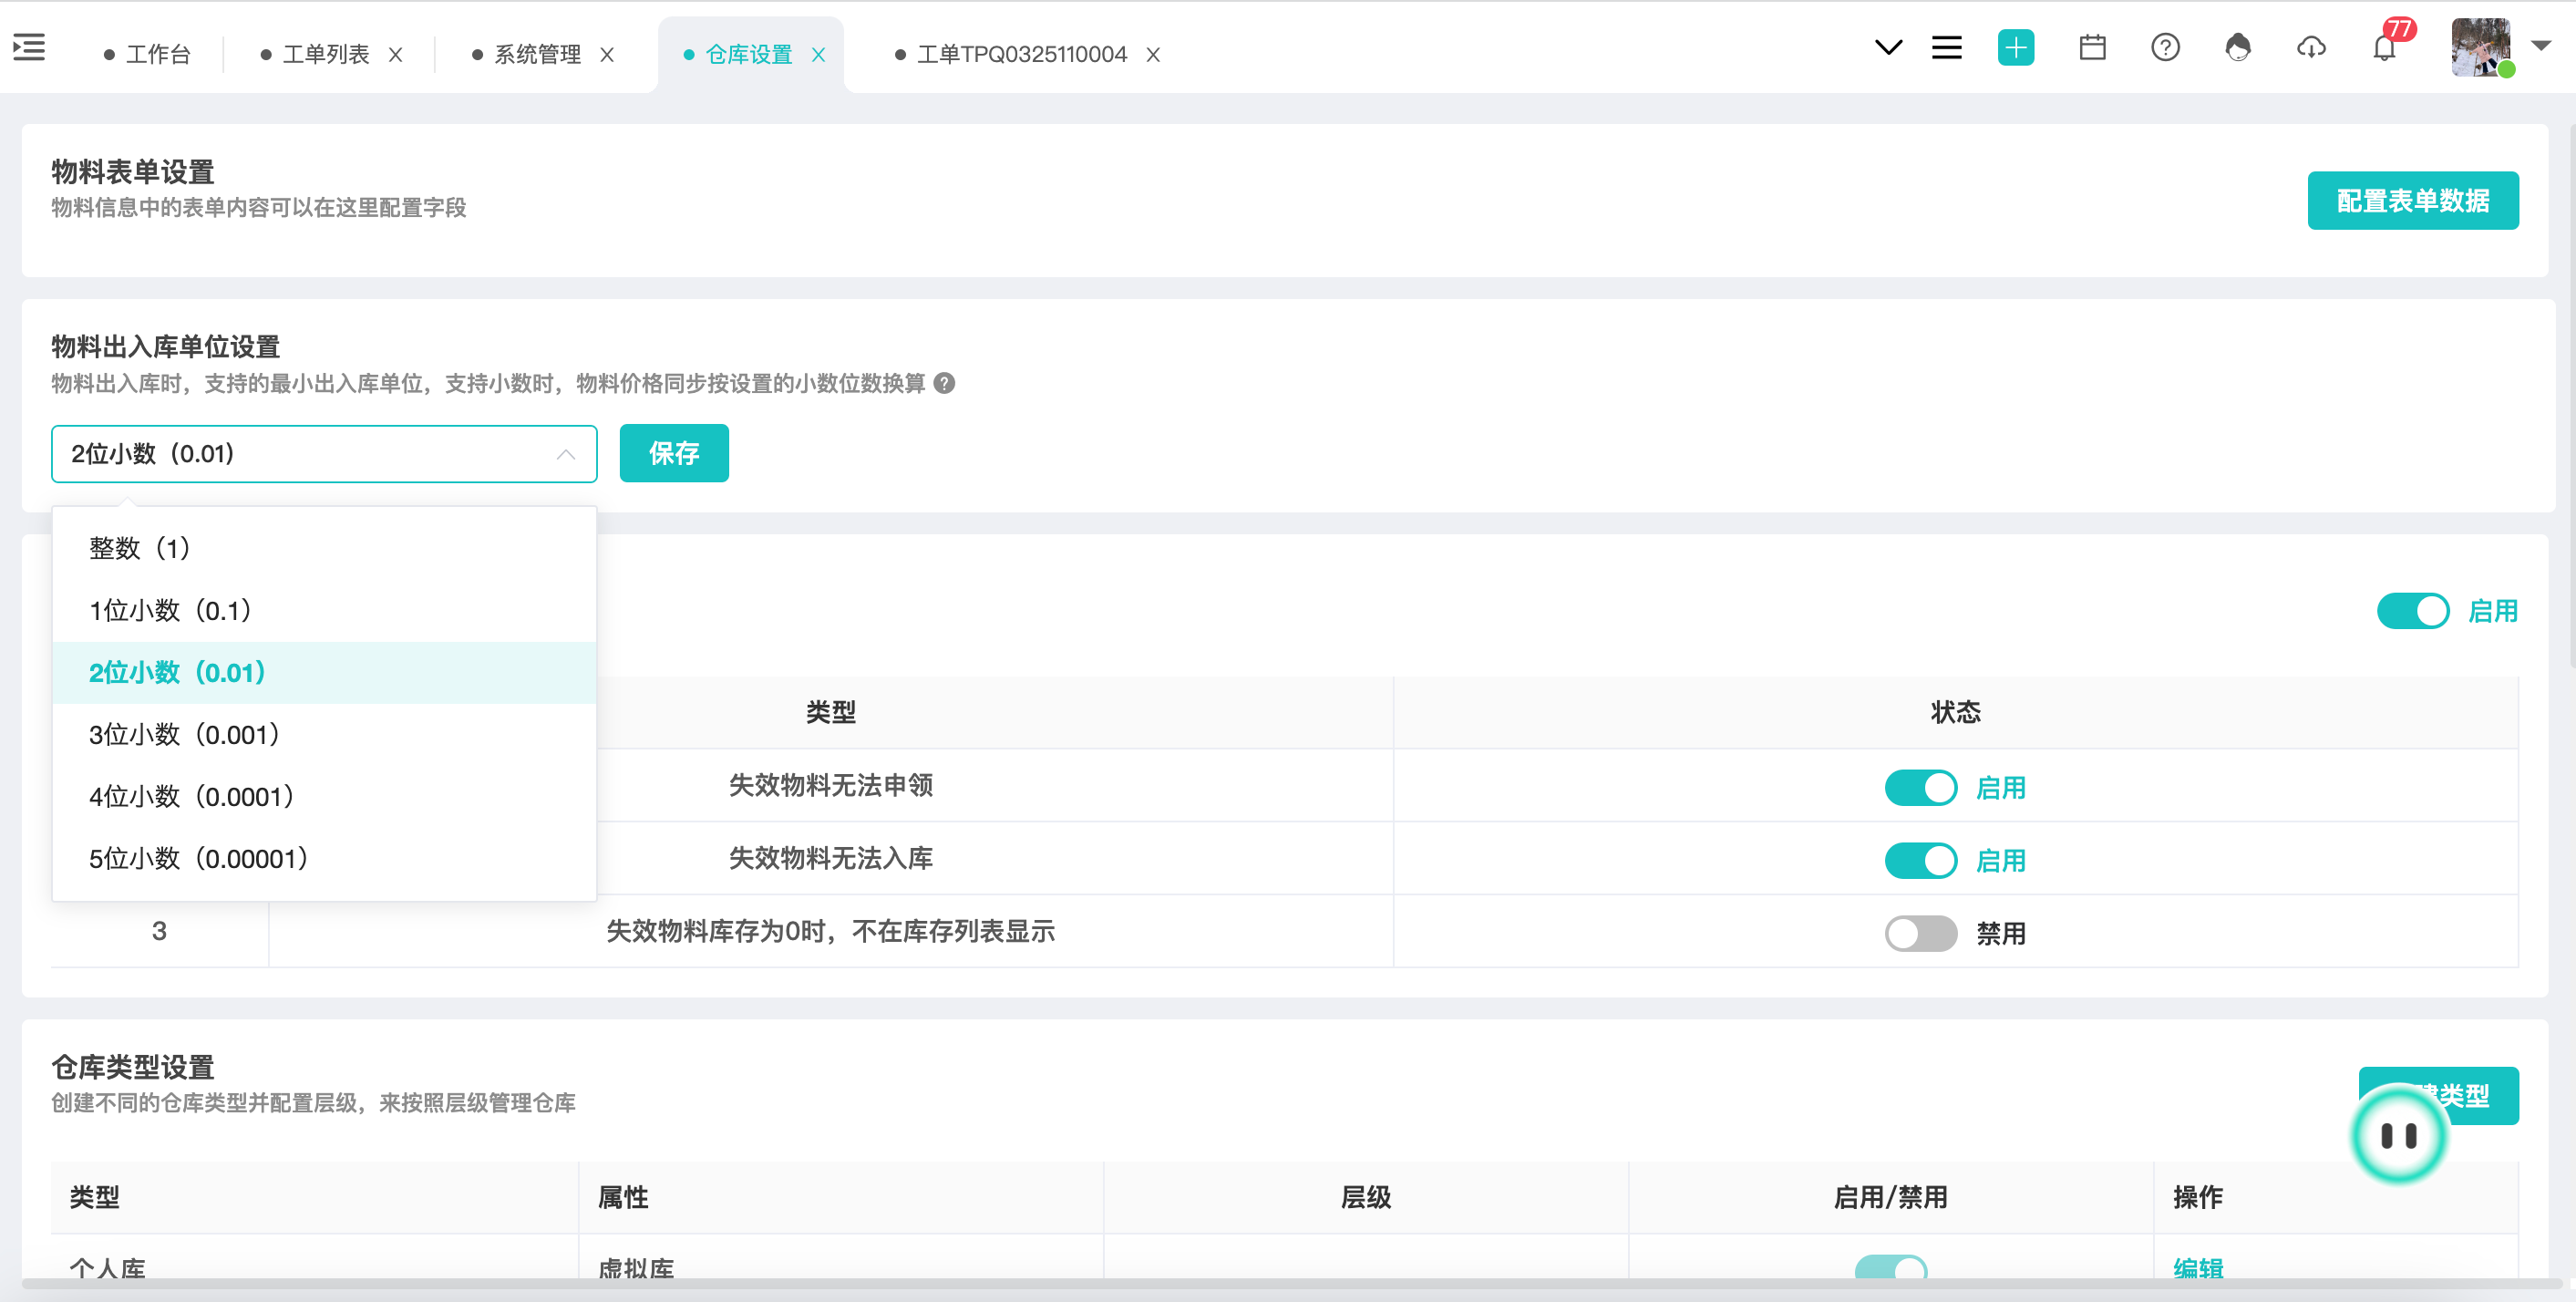Image resolution: width=2576 pixels, height=1302 pixels.
Task: Click the tooltip icon beside unit description
Action: pos(944,383)
